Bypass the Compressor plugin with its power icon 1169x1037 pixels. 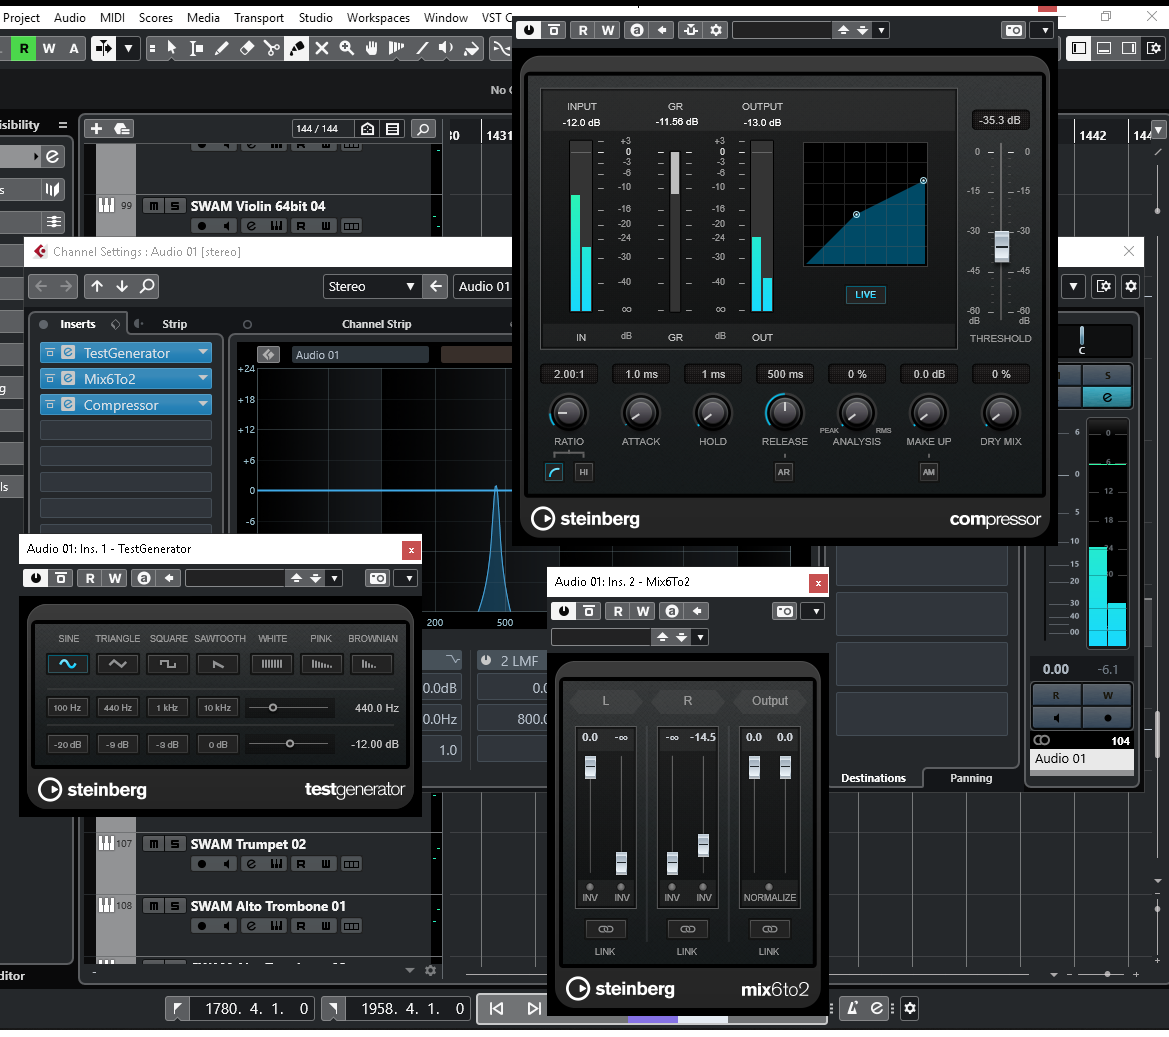529,30
